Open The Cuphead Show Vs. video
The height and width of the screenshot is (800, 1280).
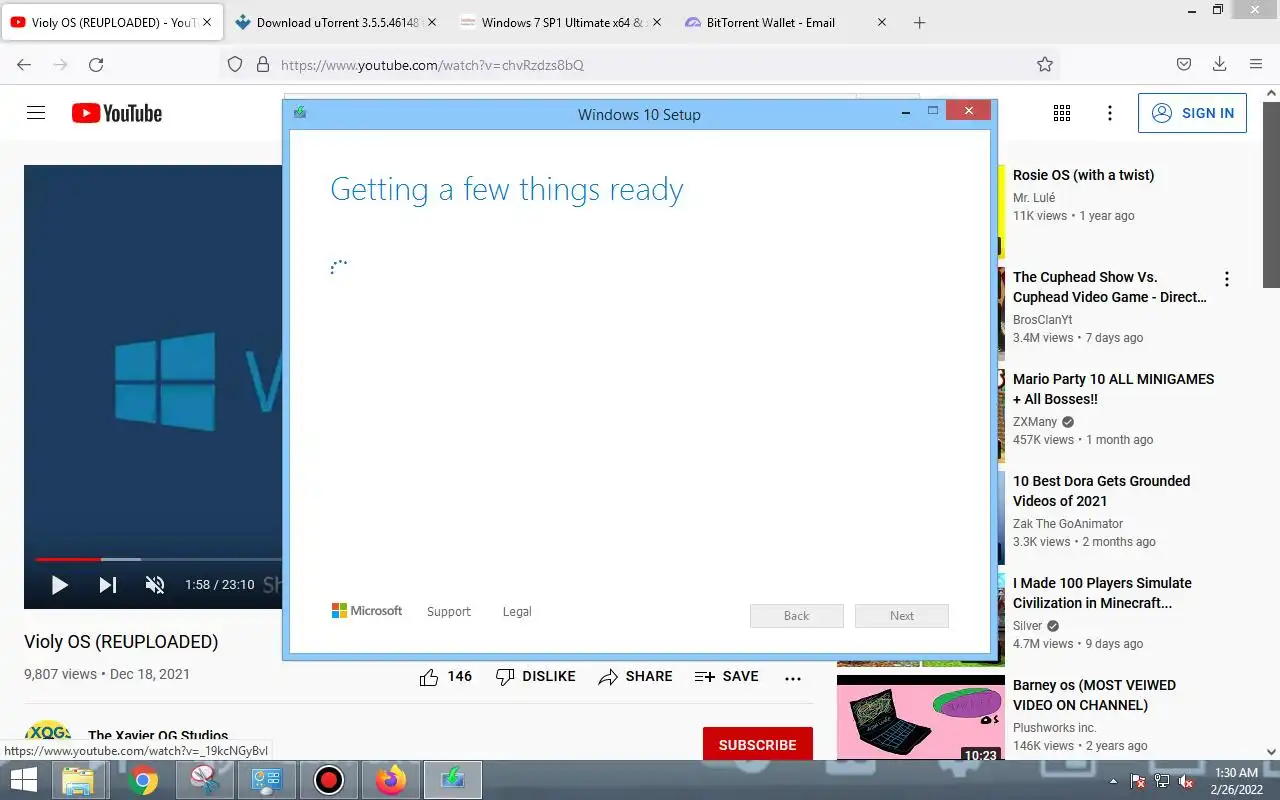1110,287
